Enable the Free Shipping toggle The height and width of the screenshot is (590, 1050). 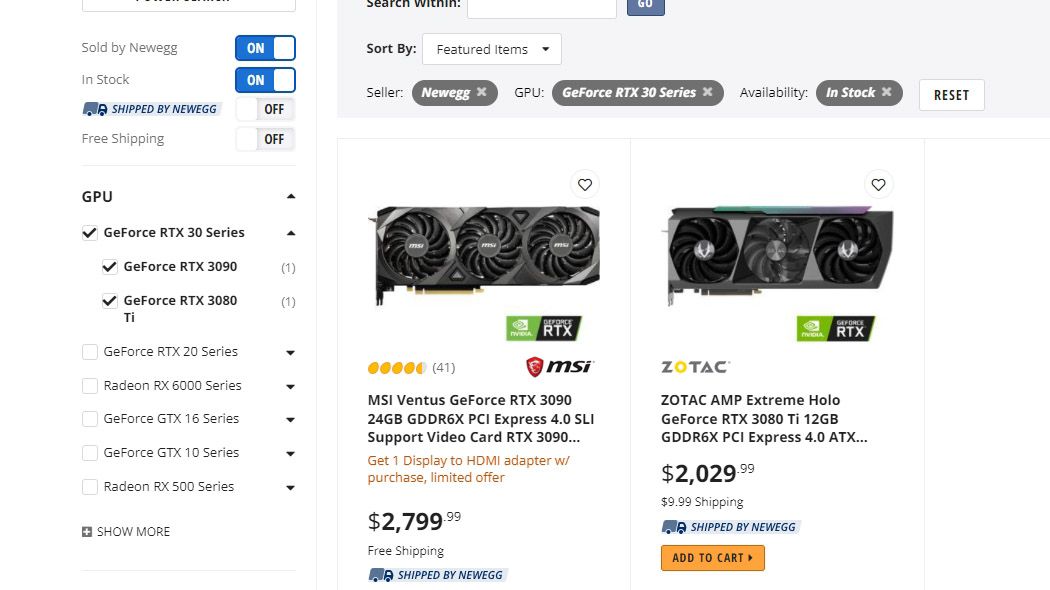point(265,139)
